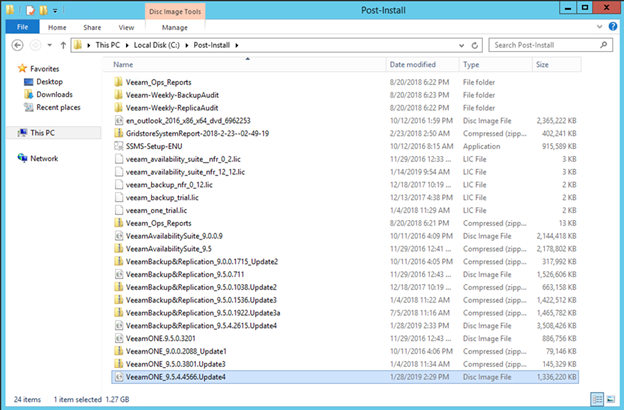Select the Veeam_Ops_Reports file folder icon
The image size is (624, 410).
(x=119, y=82)
